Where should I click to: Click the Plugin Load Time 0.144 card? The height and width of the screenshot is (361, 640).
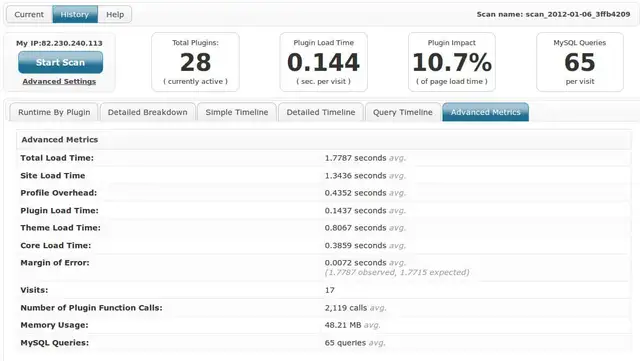[x=324, y=62]
